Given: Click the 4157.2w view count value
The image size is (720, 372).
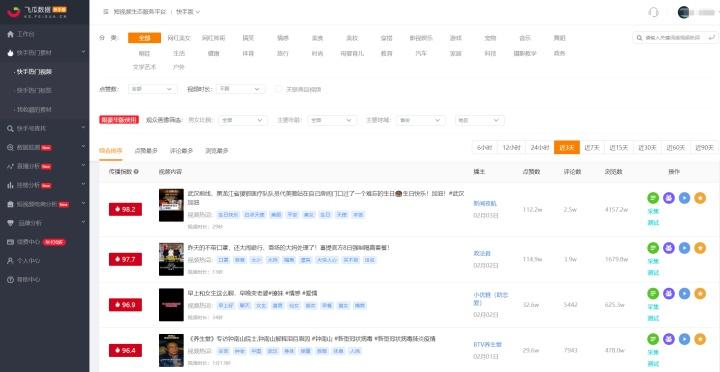Looking at the screenshot, I should tap(617, 209).
